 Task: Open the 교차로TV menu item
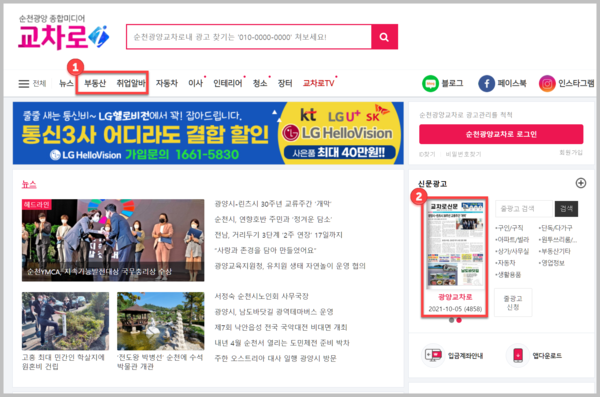coord(318,83)
